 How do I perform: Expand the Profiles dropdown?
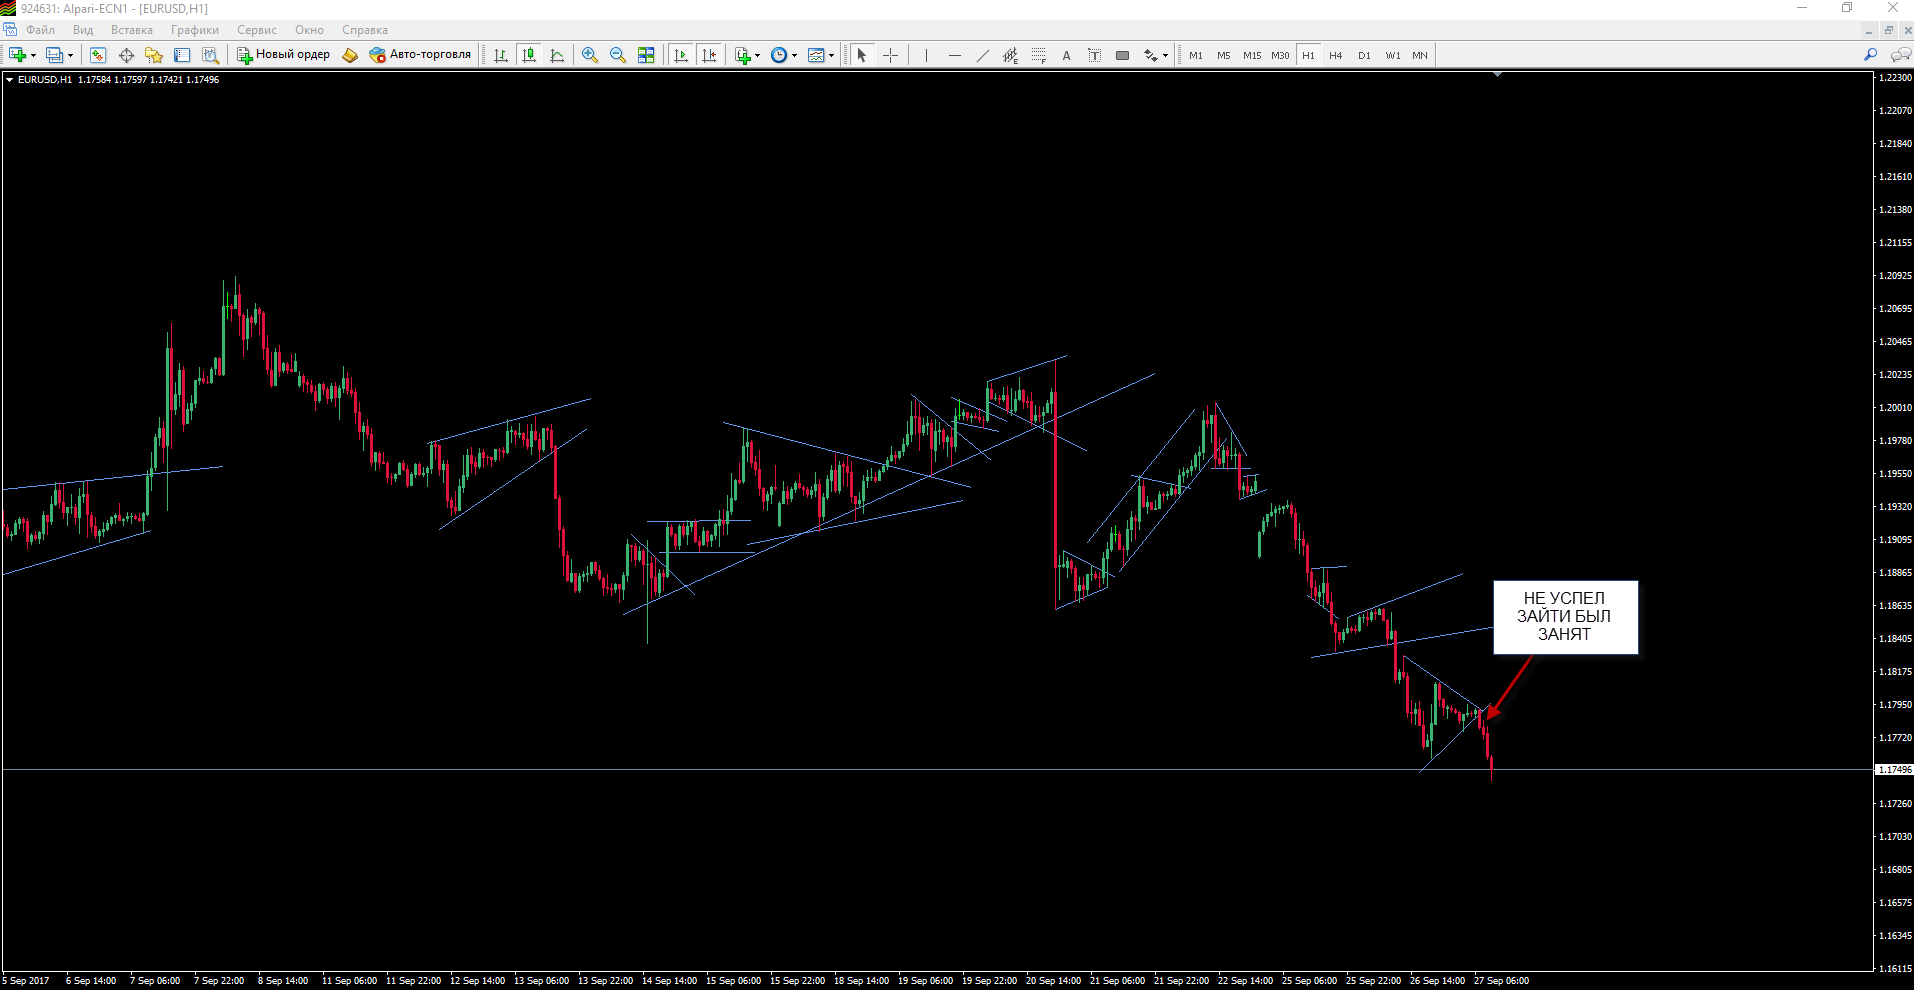(70, 56)
